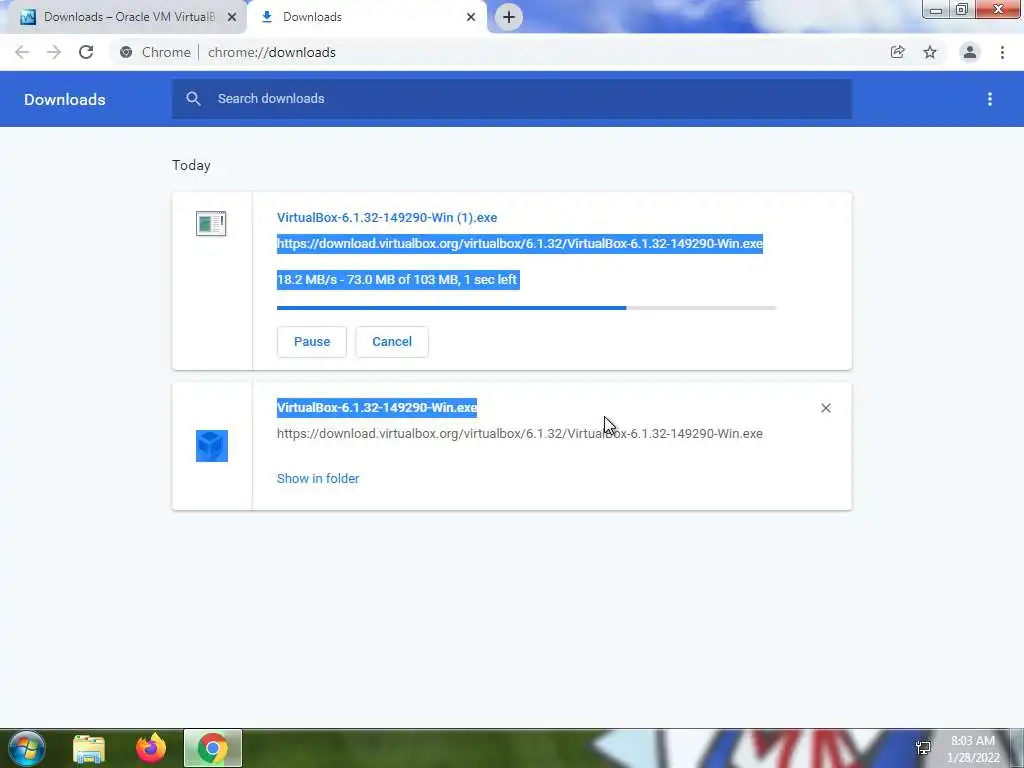The image size is (1024, 768).
Task: Open Windows Explorer from the taskbar
Action: pyautogui.click(x=89, y=748)
